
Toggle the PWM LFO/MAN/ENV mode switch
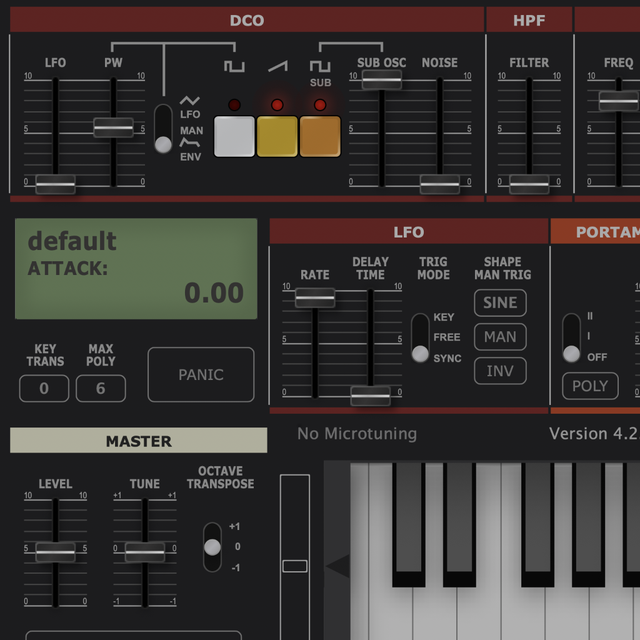pos(163,128)
